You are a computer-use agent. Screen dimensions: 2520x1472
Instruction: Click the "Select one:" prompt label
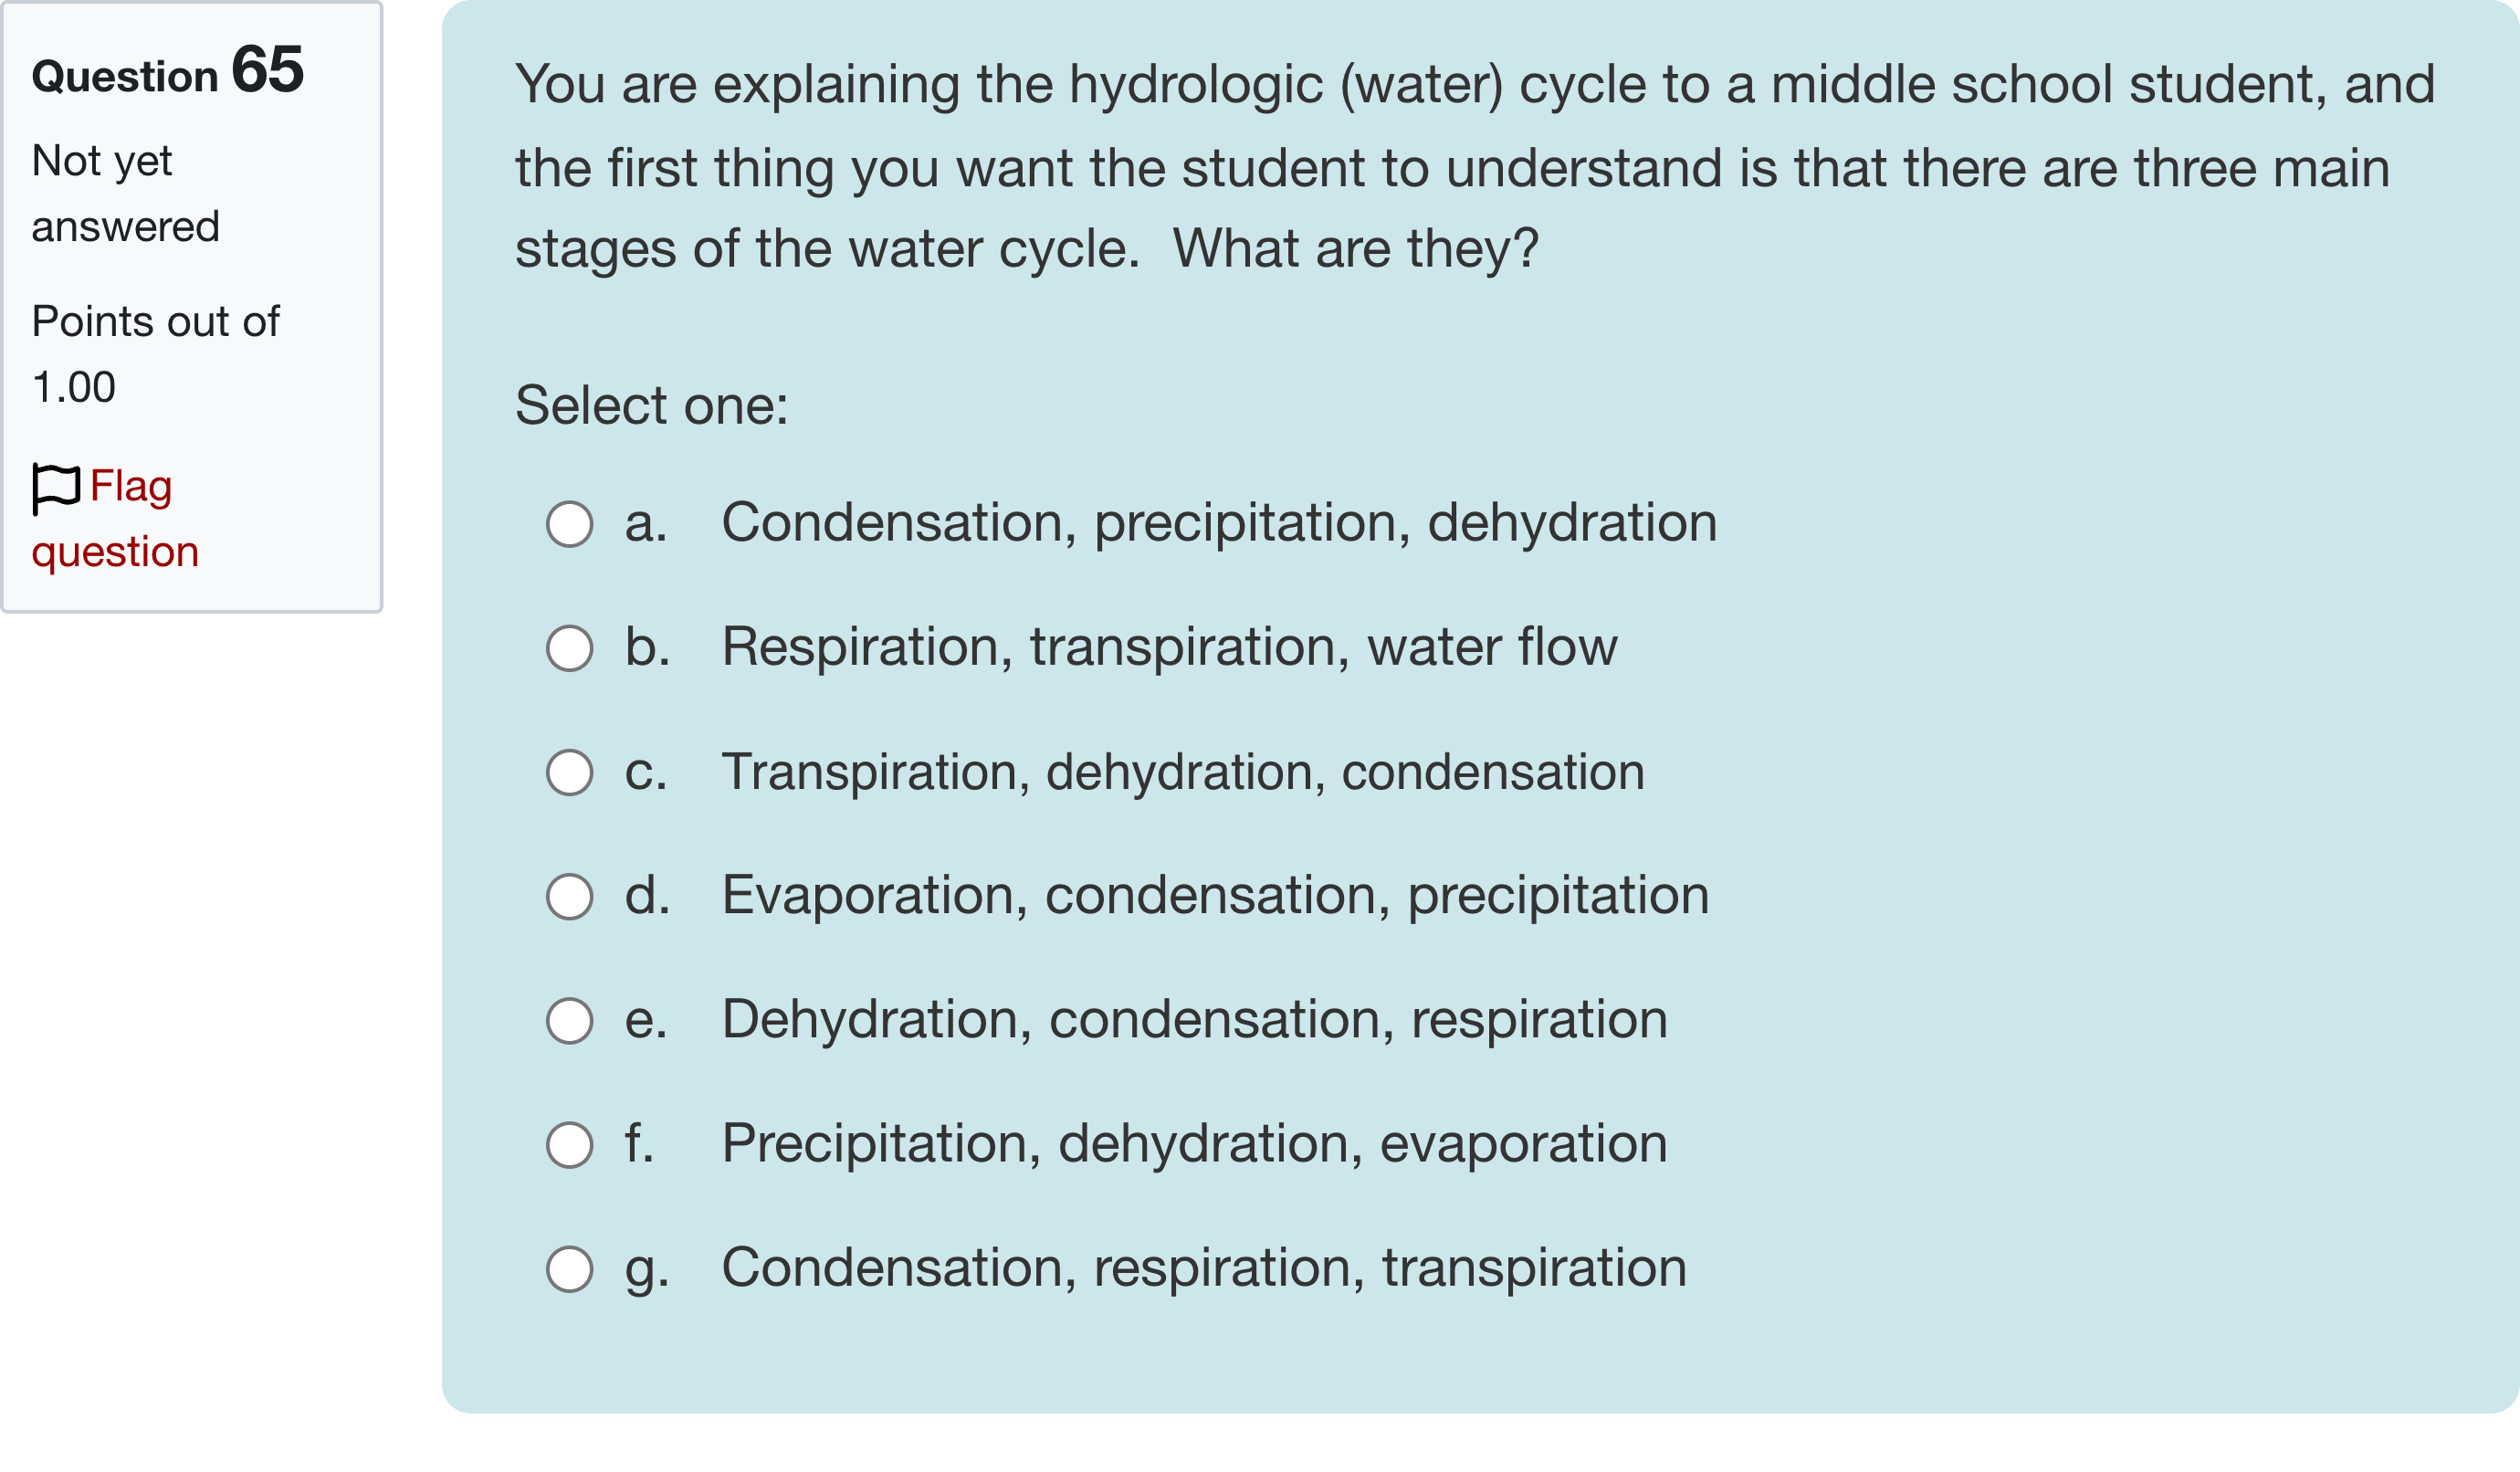(x=651, y=406)
